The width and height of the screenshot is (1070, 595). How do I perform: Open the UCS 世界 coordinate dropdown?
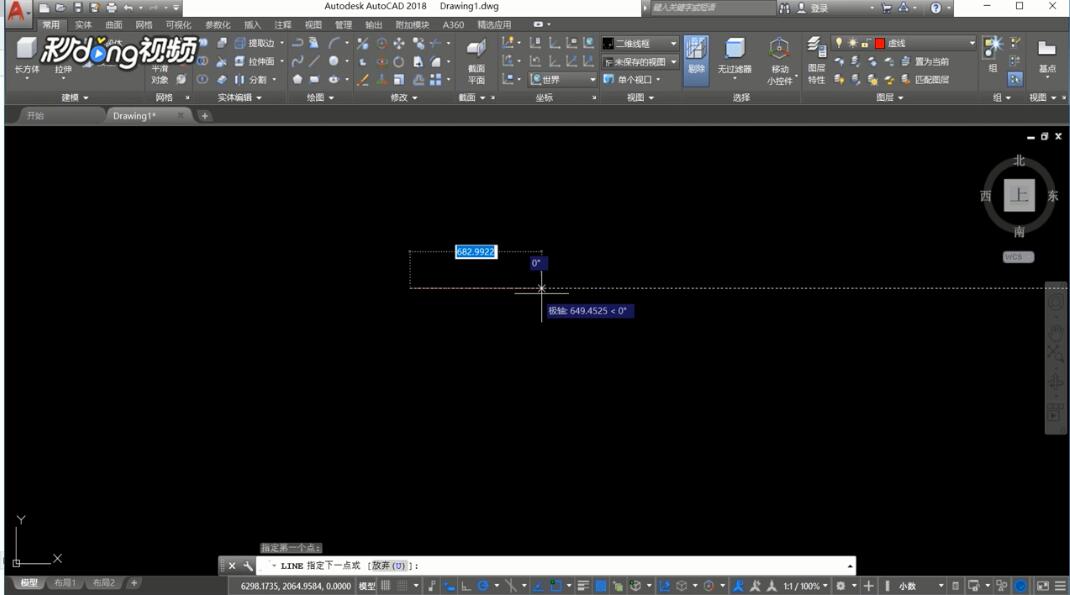point(563,79)
